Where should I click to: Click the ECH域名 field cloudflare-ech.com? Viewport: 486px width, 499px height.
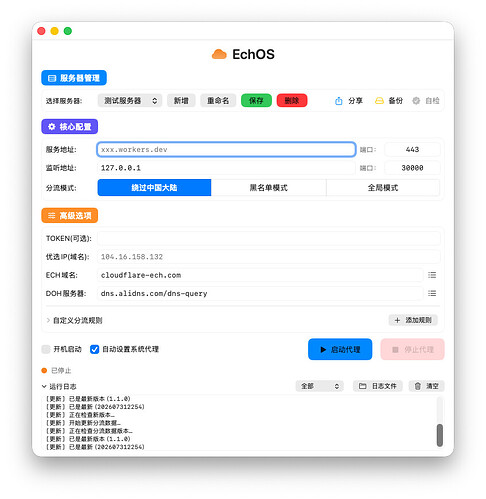point(260,275)
